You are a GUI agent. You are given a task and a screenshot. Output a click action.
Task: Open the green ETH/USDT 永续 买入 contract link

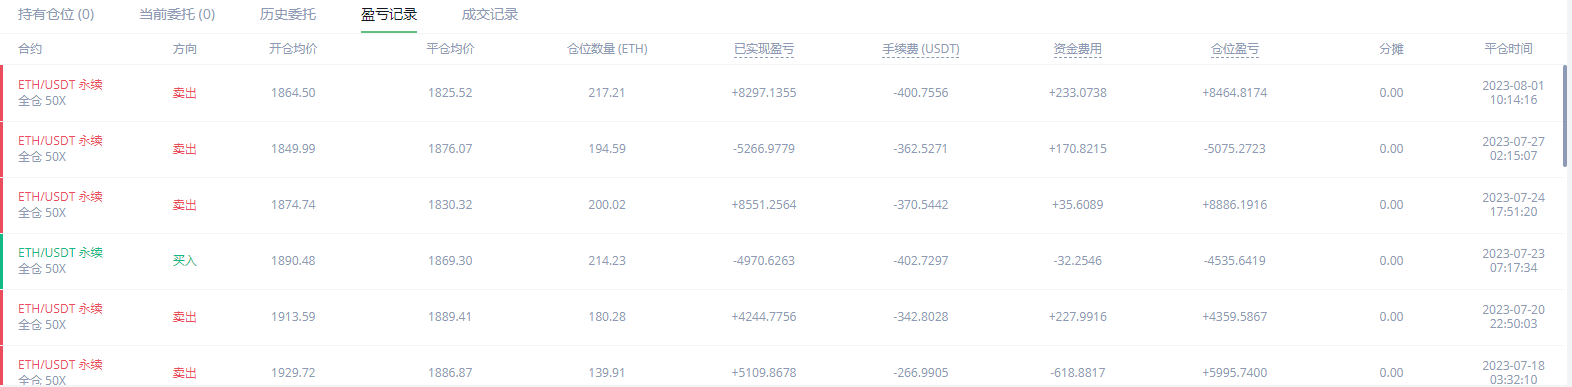click(x=60, y=253)
